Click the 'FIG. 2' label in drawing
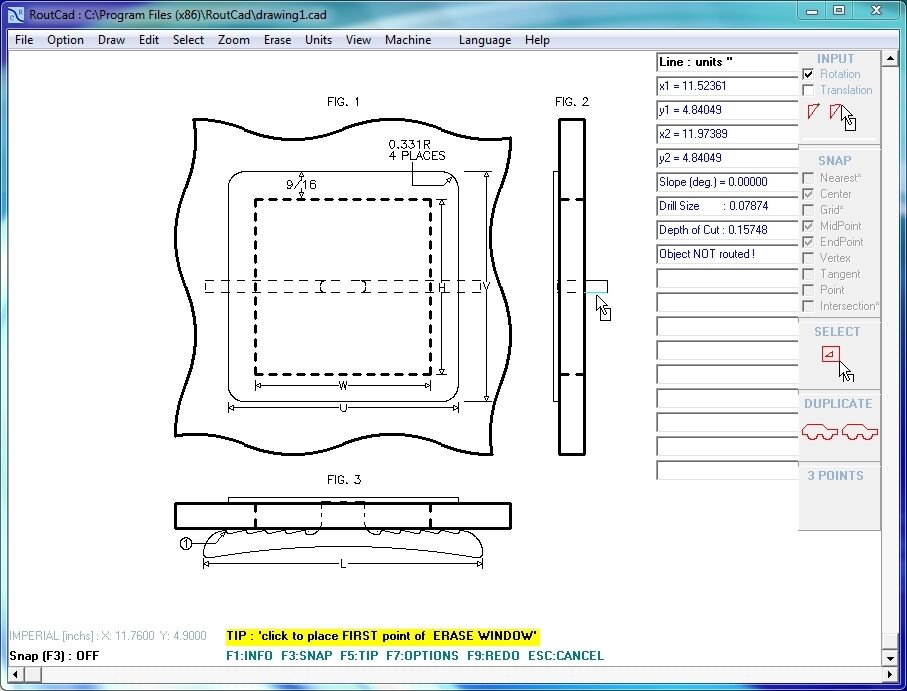This screenshot has width=907, height=691. click(x=572, y=102)
